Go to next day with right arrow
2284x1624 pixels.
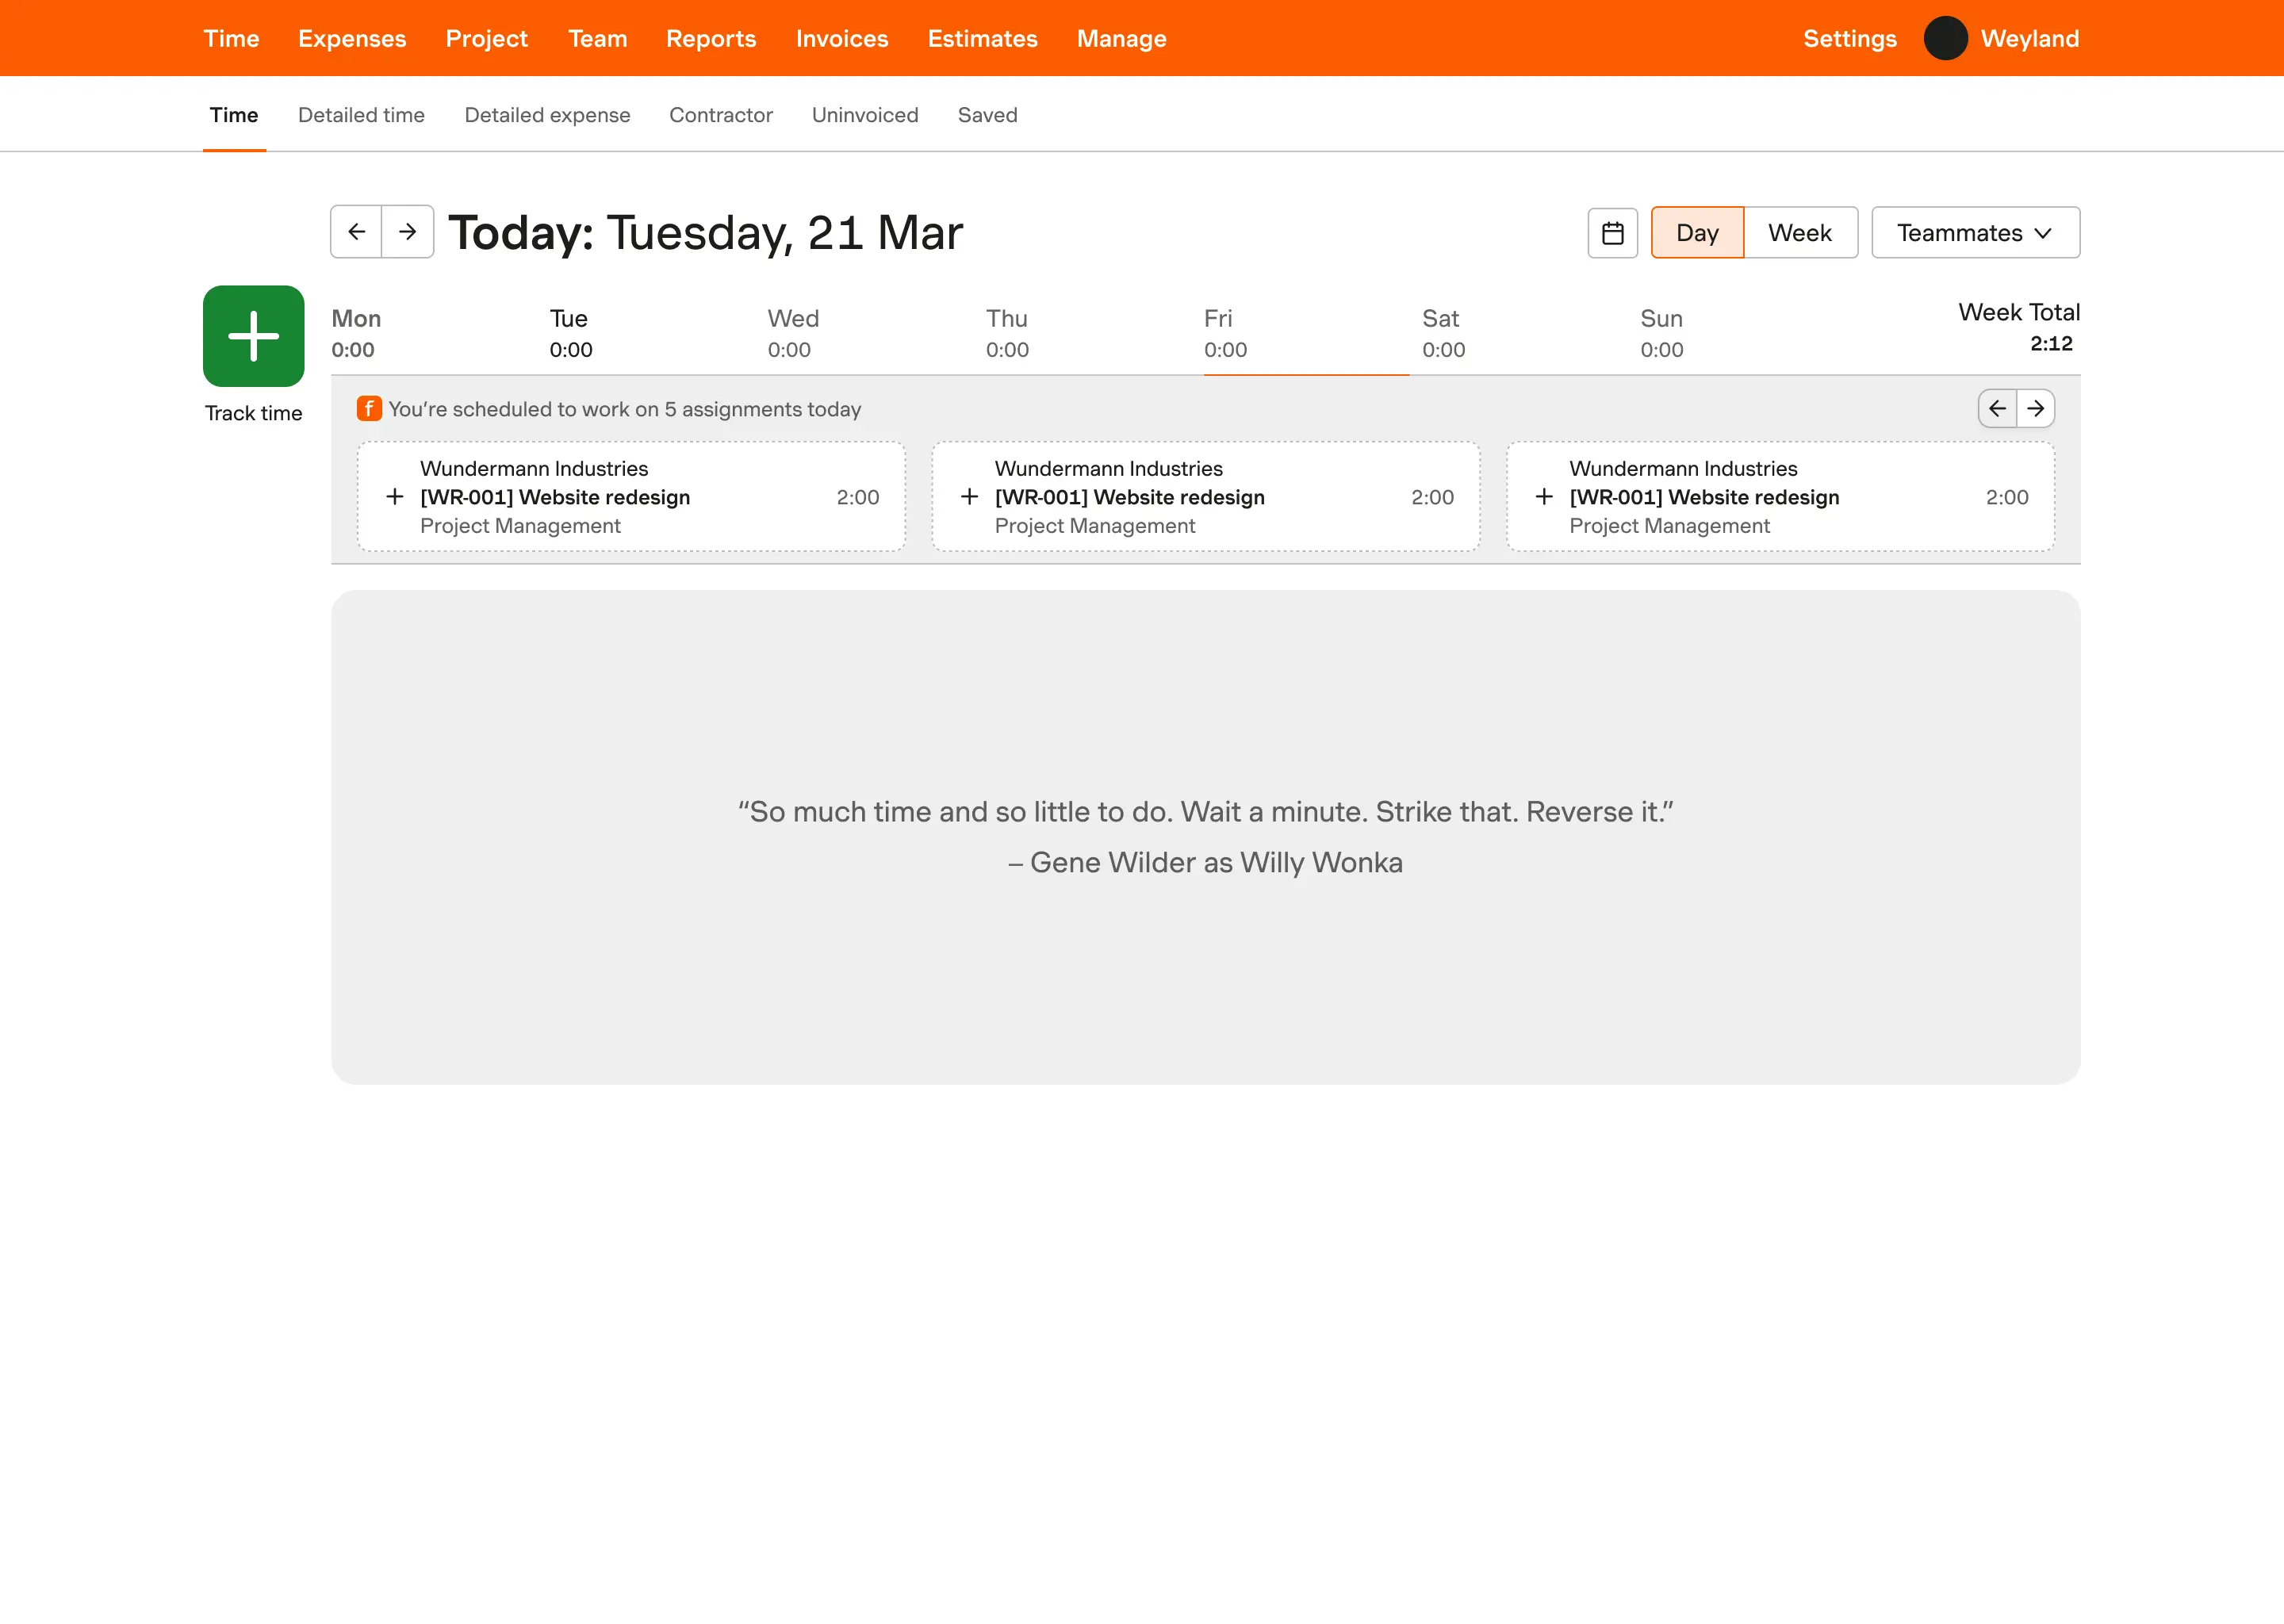(407, 232)
